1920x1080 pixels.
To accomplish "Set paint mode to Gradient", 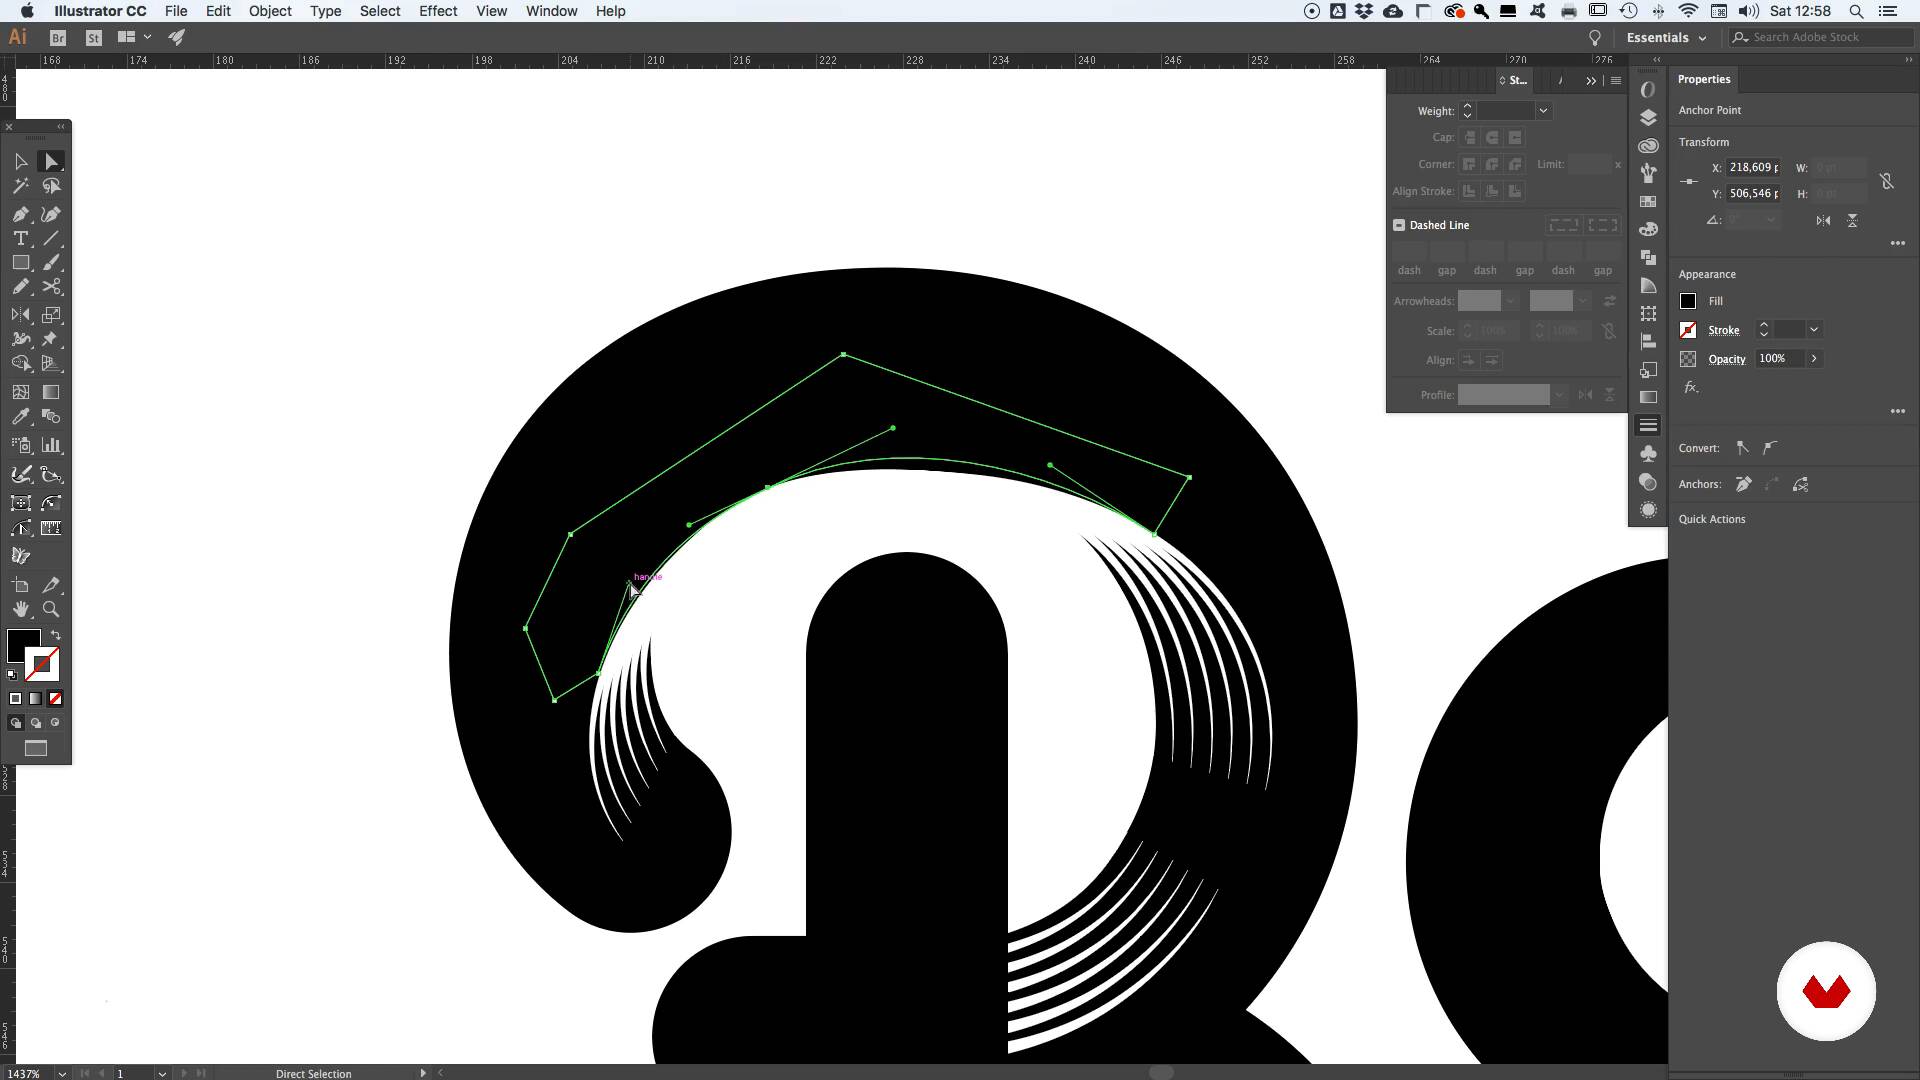I will [x=35, y=698].
